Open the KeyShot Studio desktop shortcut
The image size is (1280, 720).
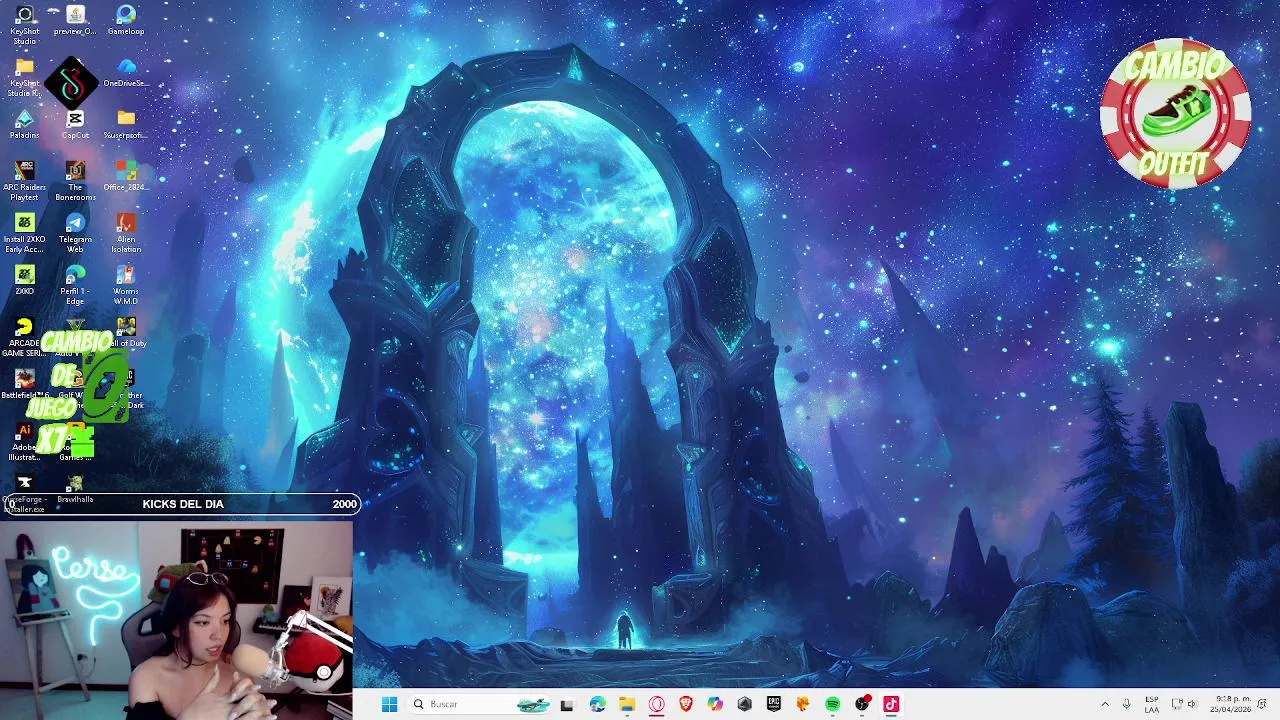click(24, 24)
